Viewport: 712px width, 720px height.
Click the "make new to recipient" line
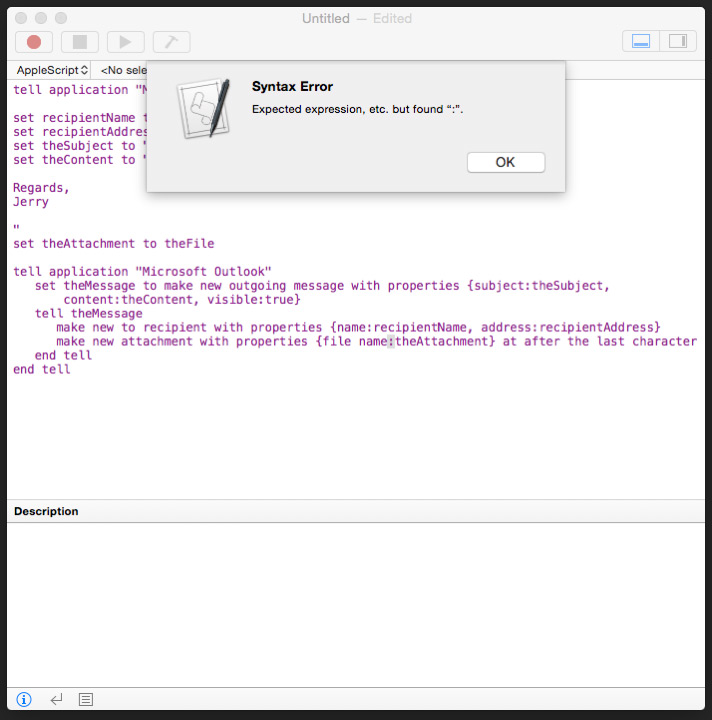pyautogui.click(x=358, y=327)
